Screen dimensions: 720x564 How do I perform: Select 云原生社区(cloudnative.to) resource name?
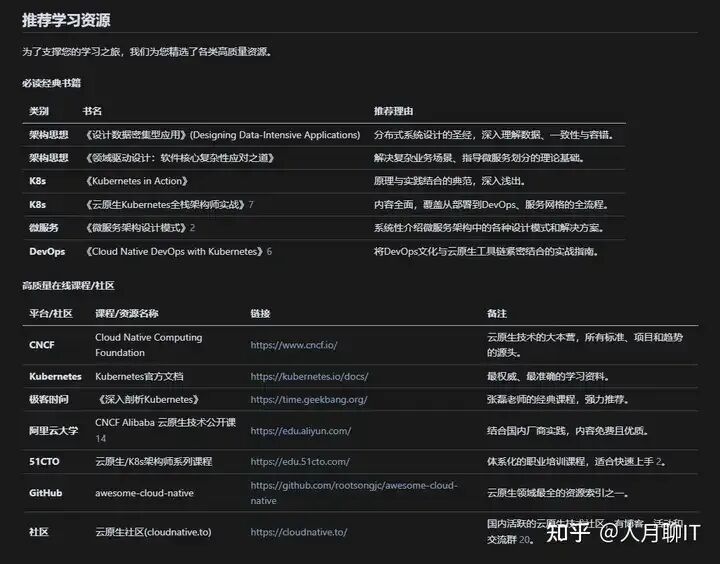(153, 532)
